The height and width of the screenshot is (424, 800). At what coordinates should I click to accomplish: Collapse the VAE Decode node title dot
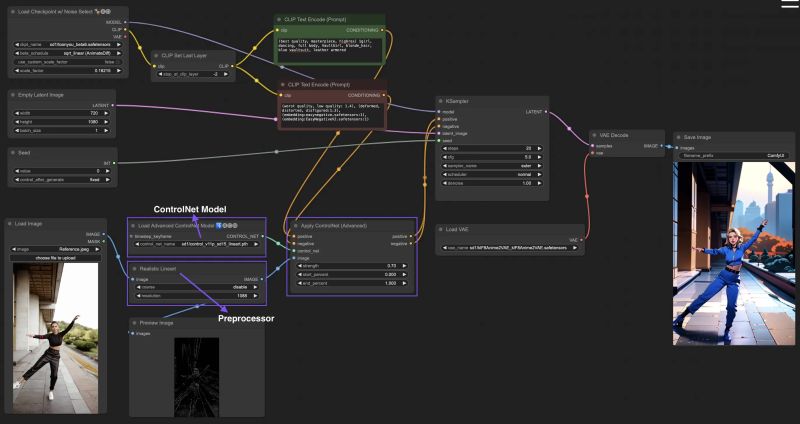pos(594,136)
